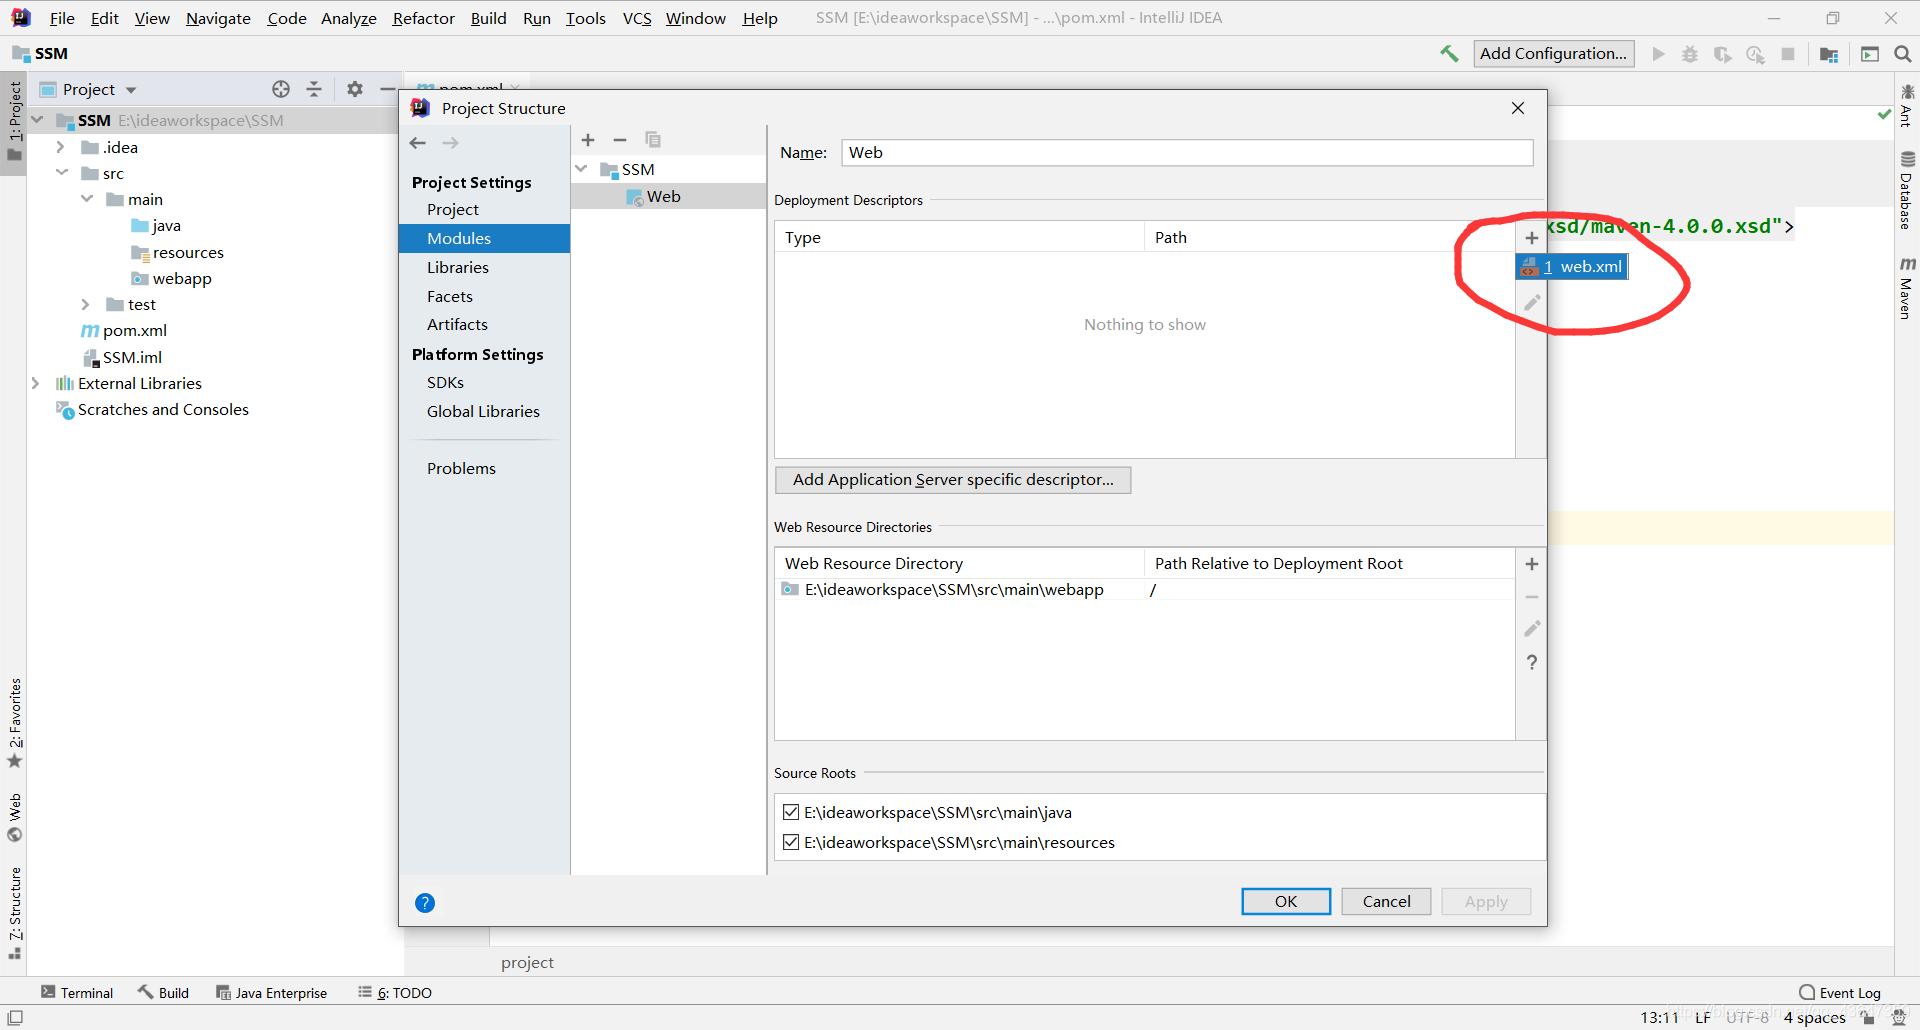Click the Run Anything icon near search
The height and width of the screenshot is (1030, 1920).
pos(1870,54)
